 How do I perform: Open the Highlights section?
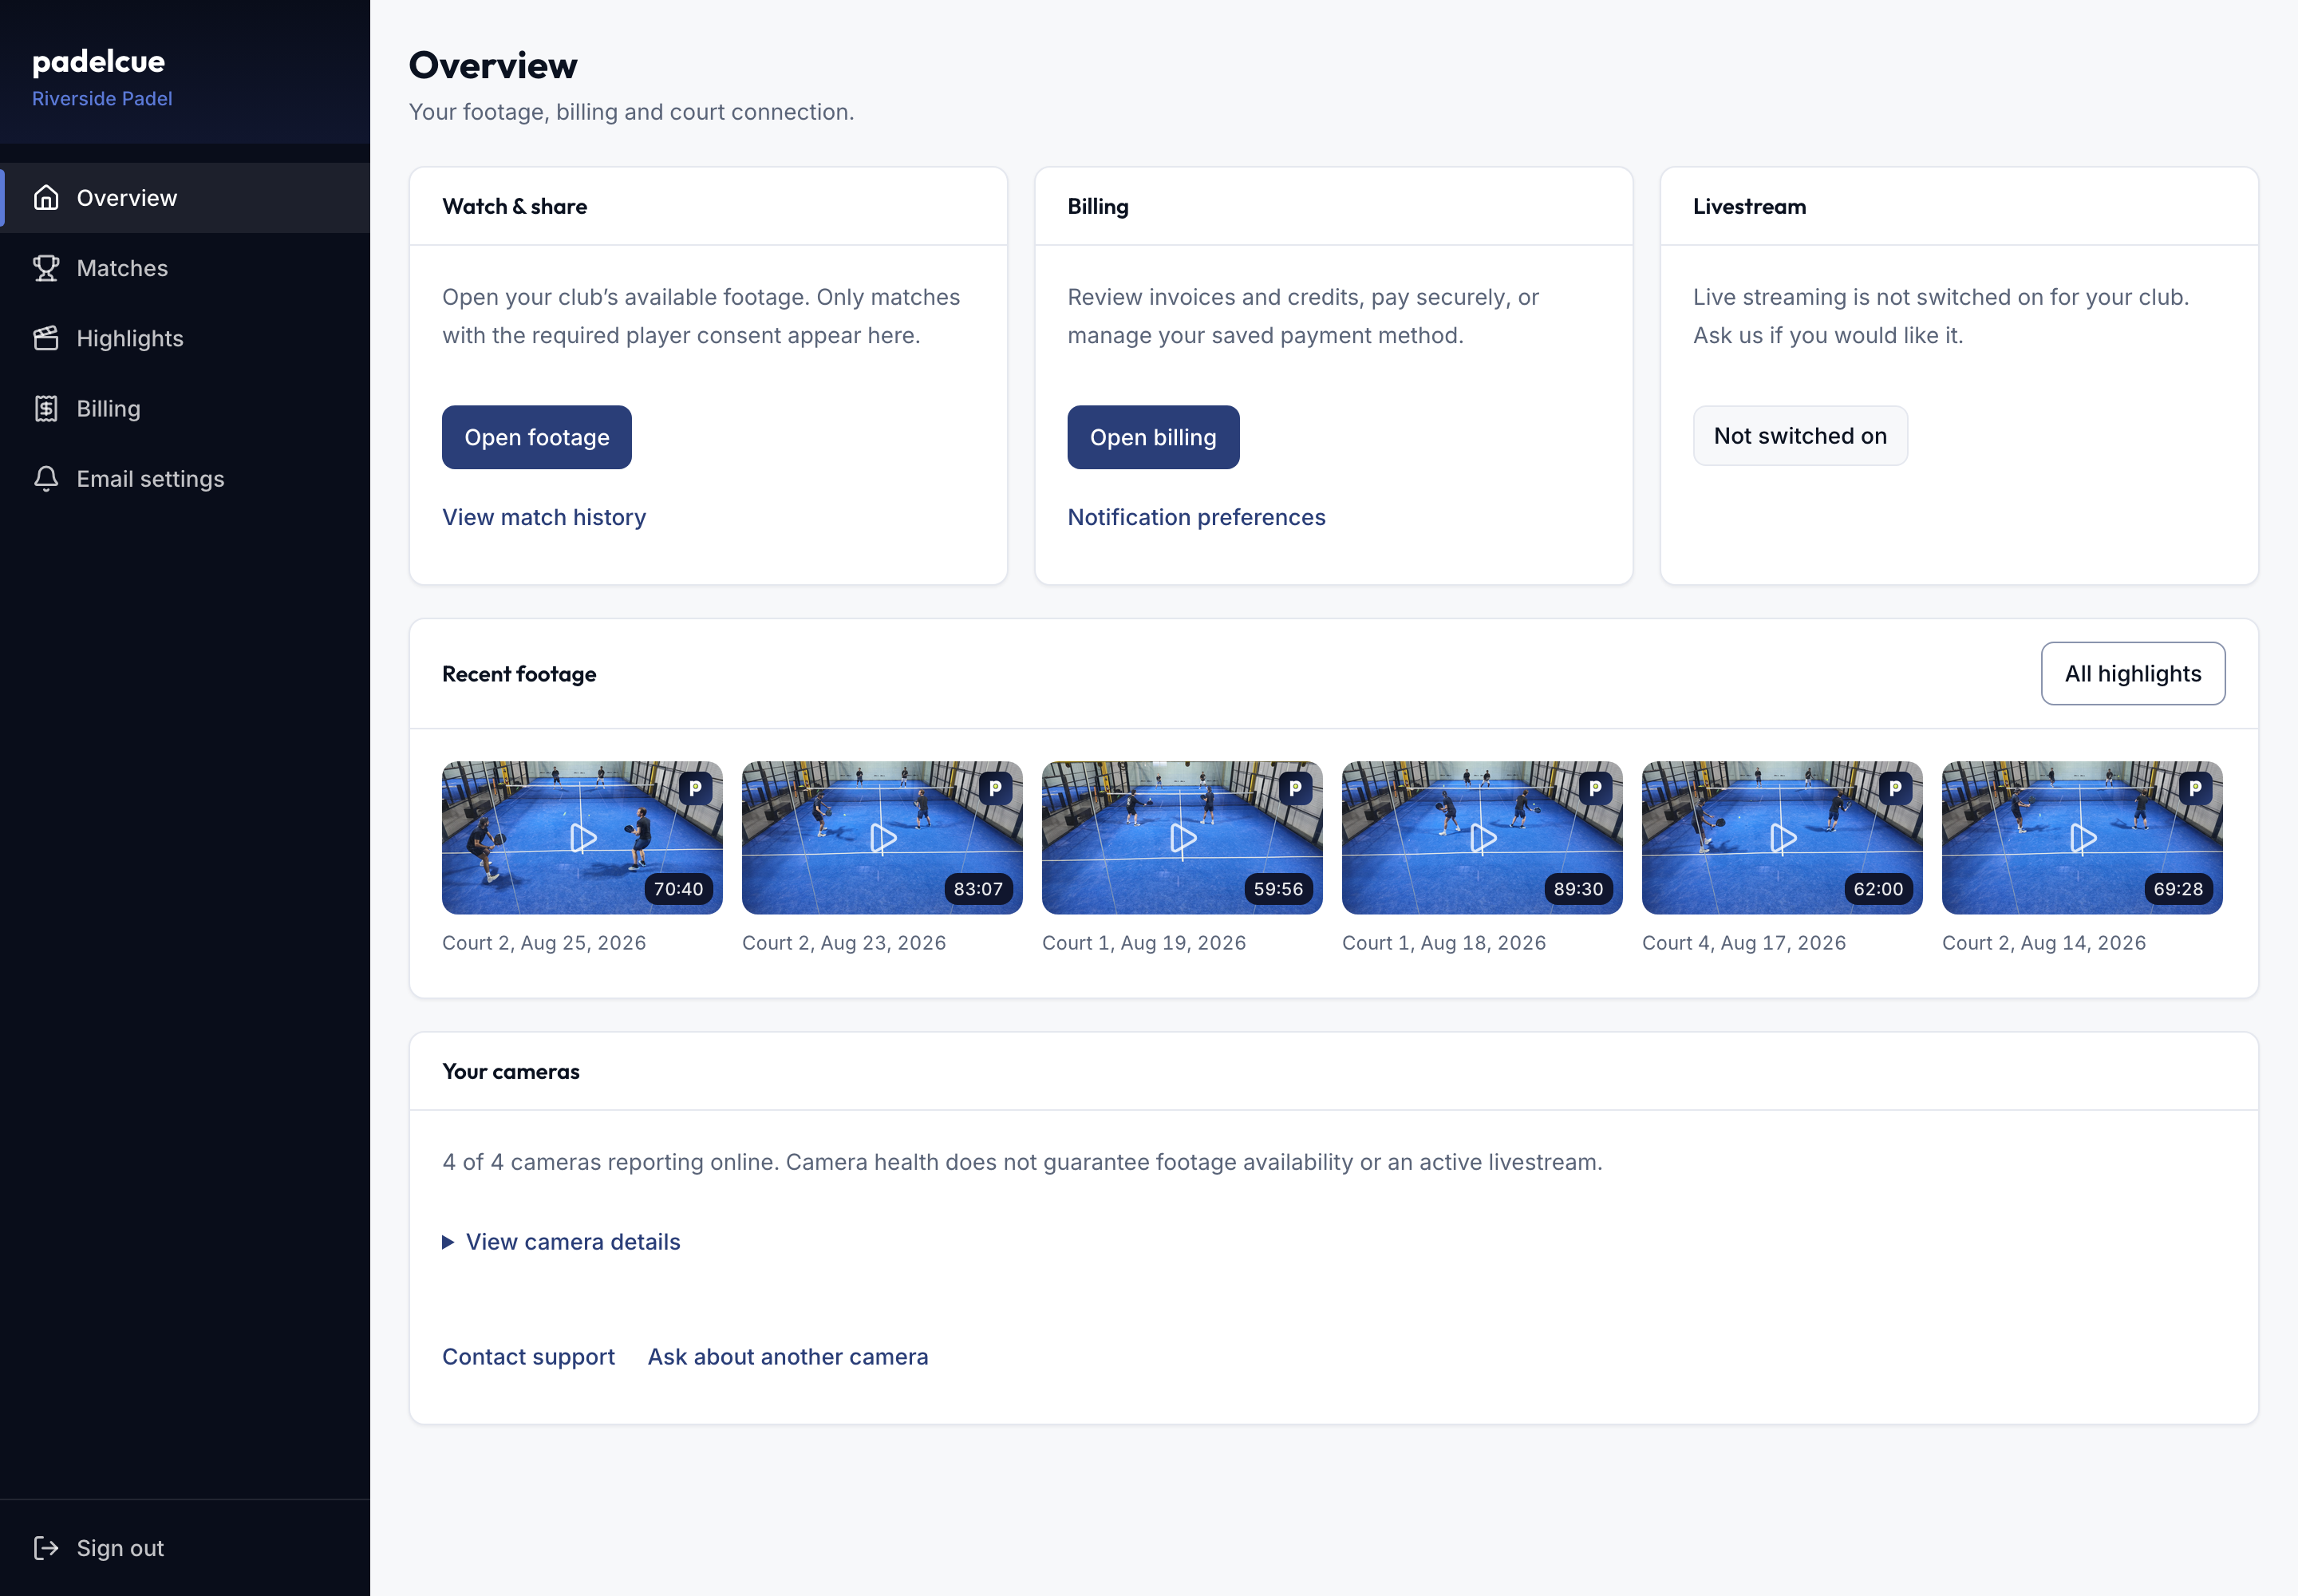point(185,338)
